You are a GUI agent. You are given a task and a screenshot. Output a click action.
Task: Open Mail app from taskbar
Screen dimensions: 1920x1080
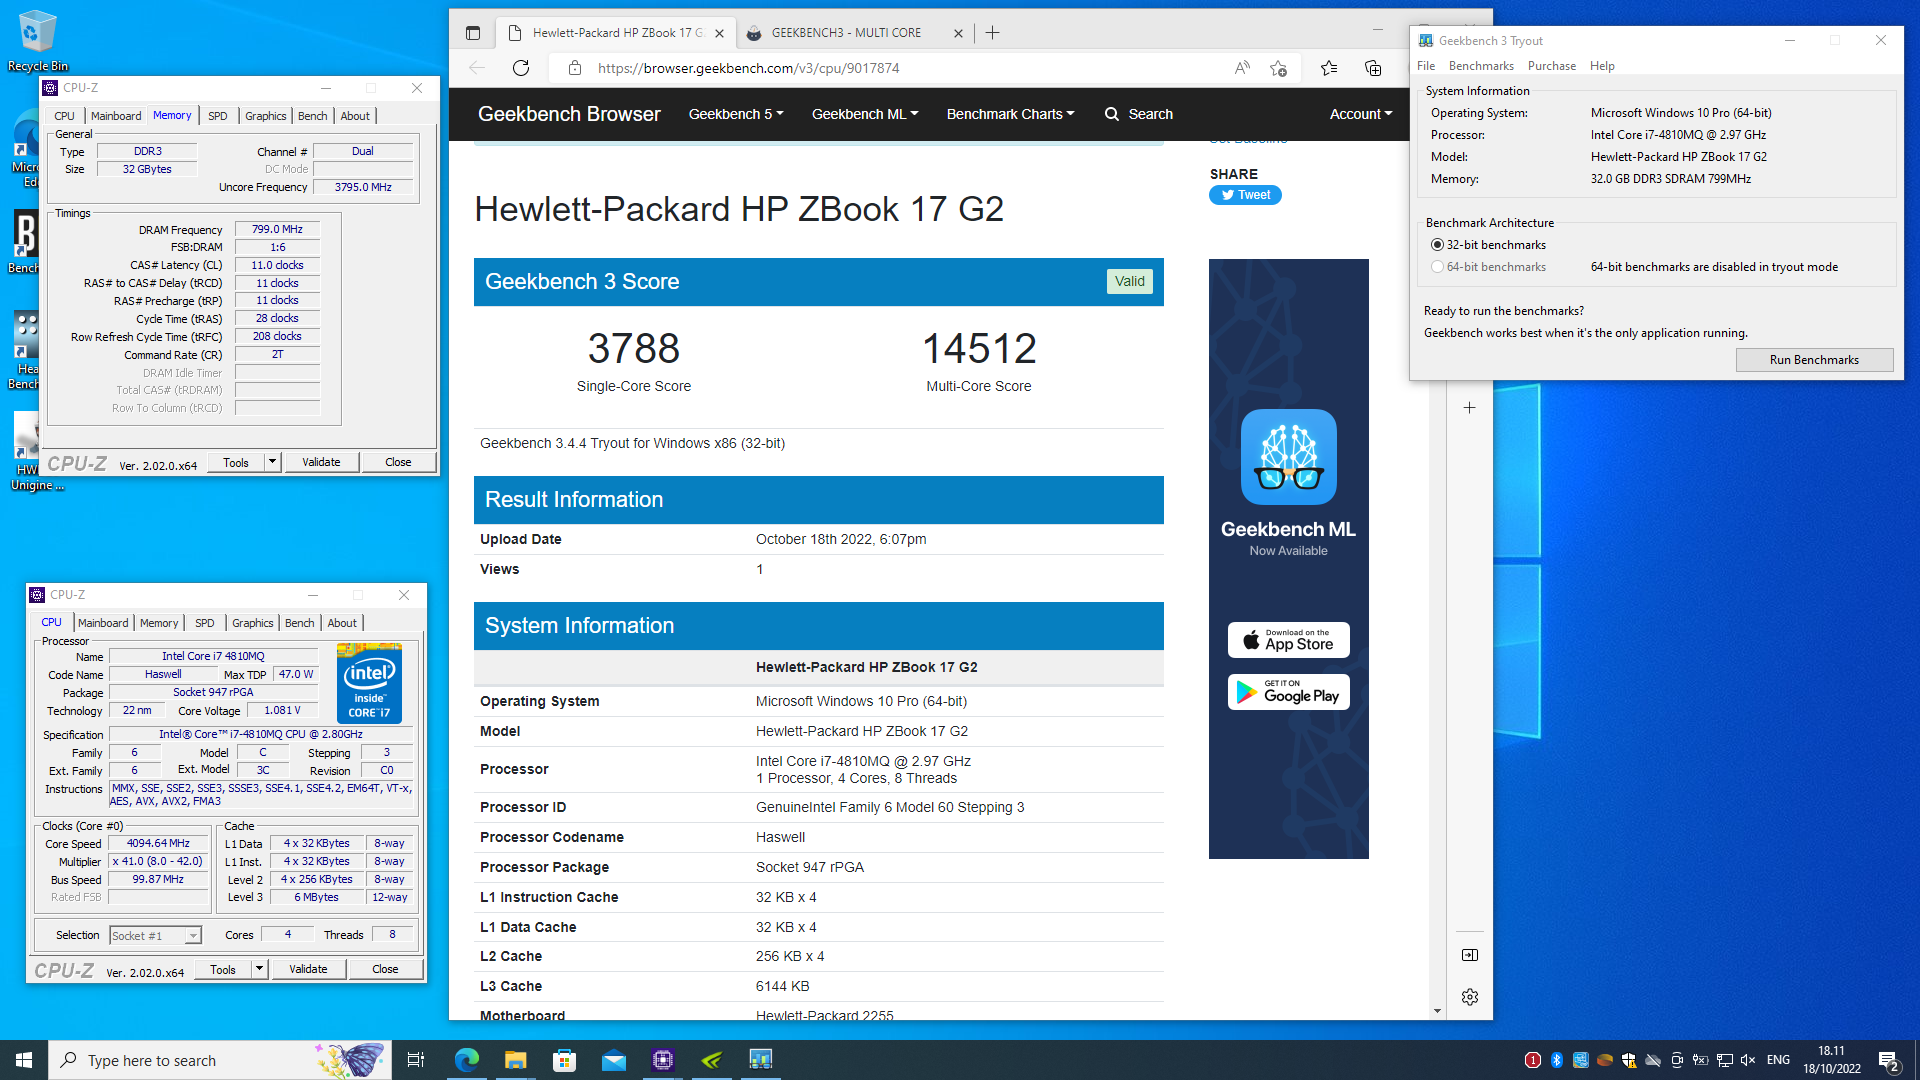click(613, 1060)
